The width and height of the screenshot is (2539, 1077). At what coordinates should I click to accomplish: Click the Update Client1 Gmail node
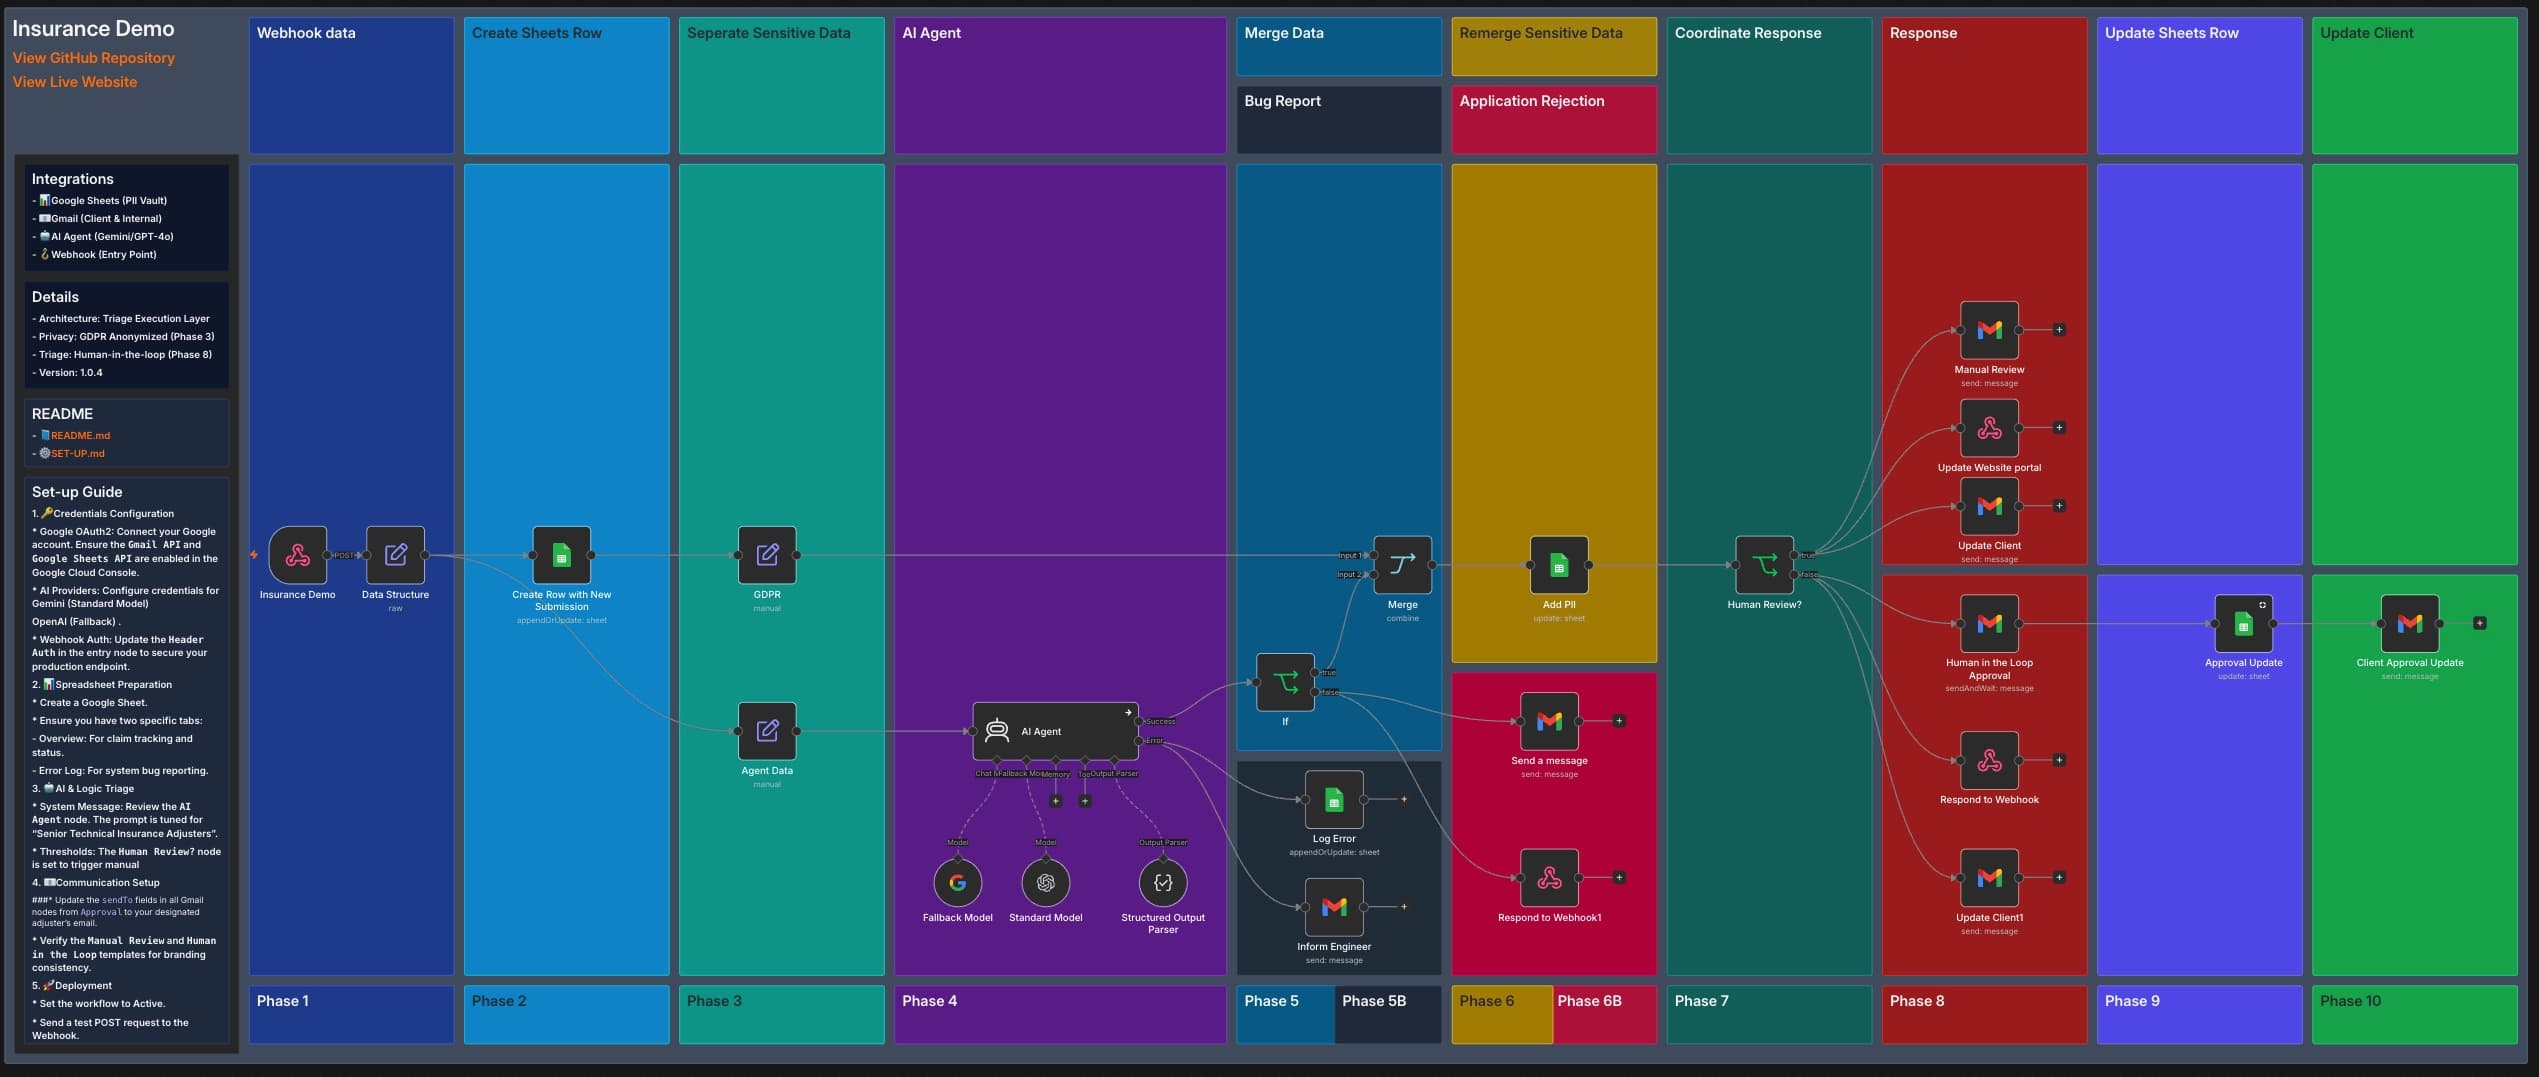1989,878
